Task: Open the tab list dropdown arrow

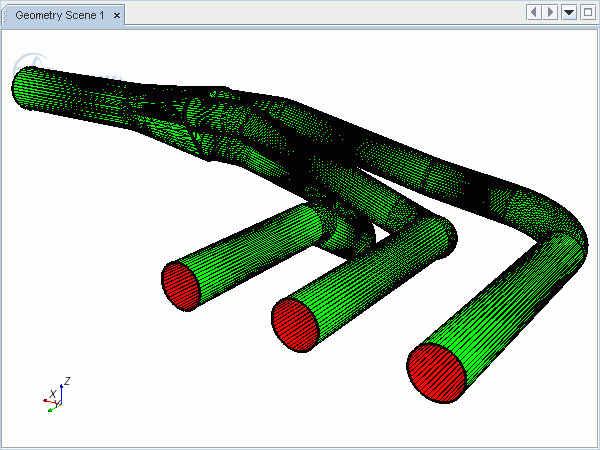Action: 569,12
